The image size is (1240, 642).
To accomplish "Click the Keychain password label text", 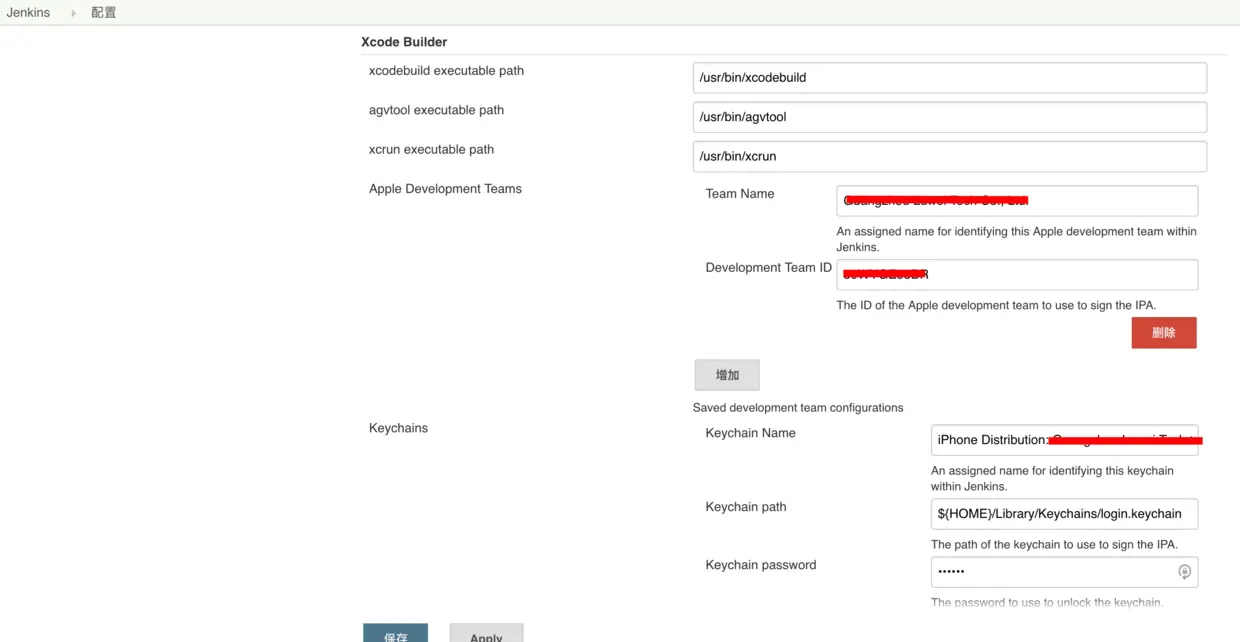I will pos(760,565).
